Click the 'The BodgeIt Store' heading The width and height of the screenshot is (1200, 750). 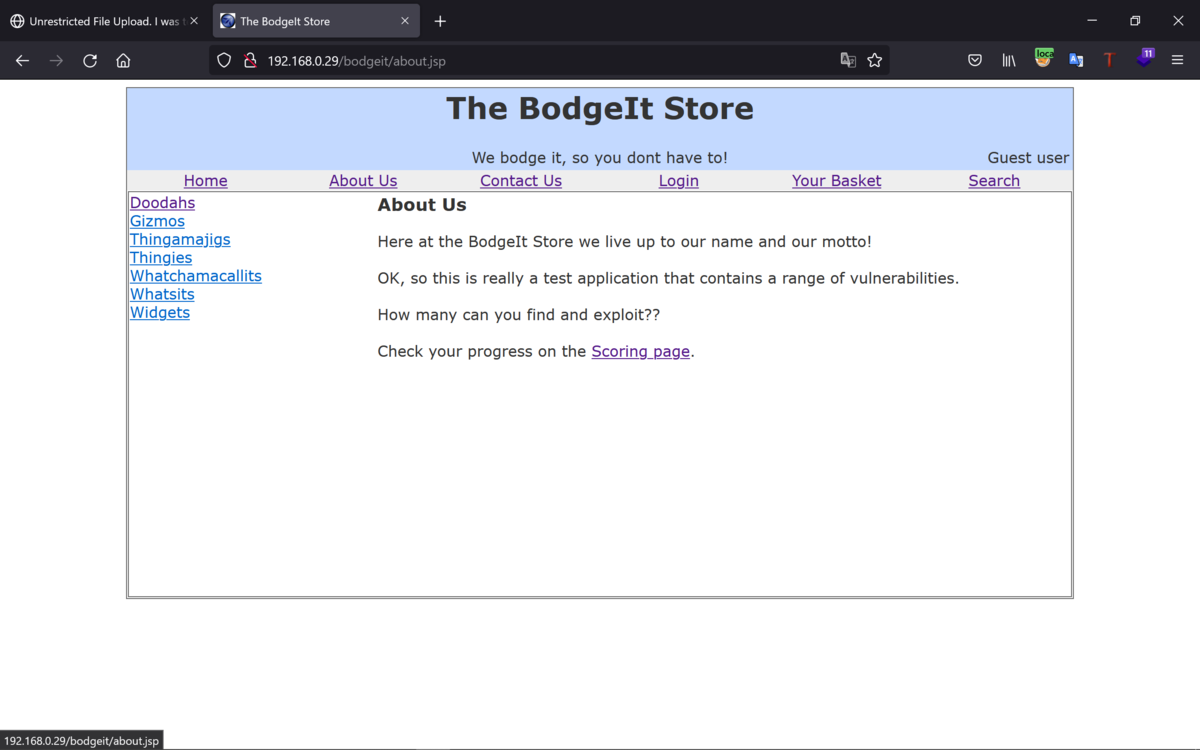point(600,108)
